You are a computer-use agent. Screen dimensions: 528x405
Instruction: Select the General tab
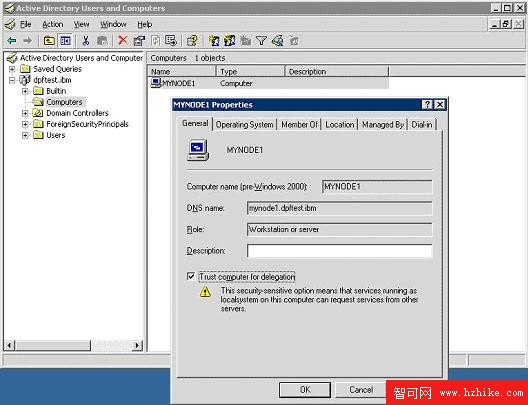pos(195,124)
